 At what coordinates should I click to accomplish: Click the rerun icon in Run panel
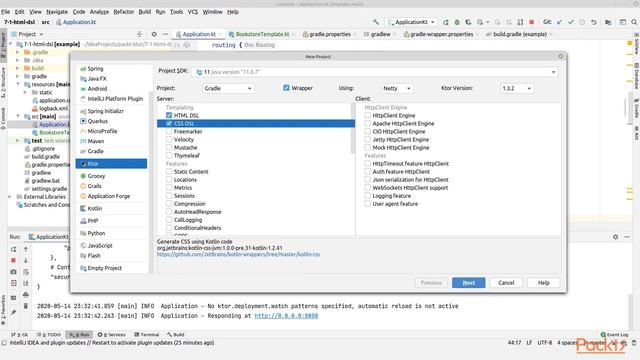click(x=13, y=249)
